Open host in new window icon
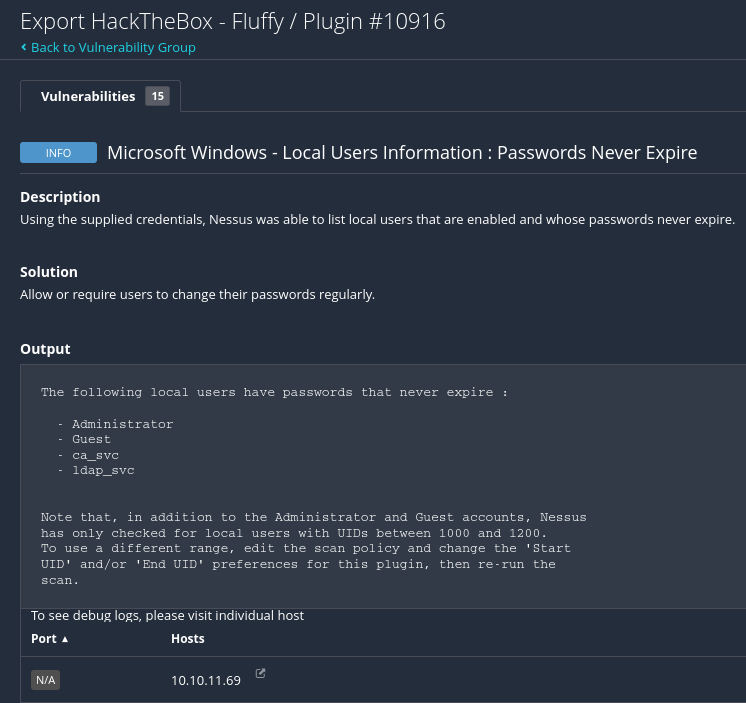746x703 pixels. [261, 674]
